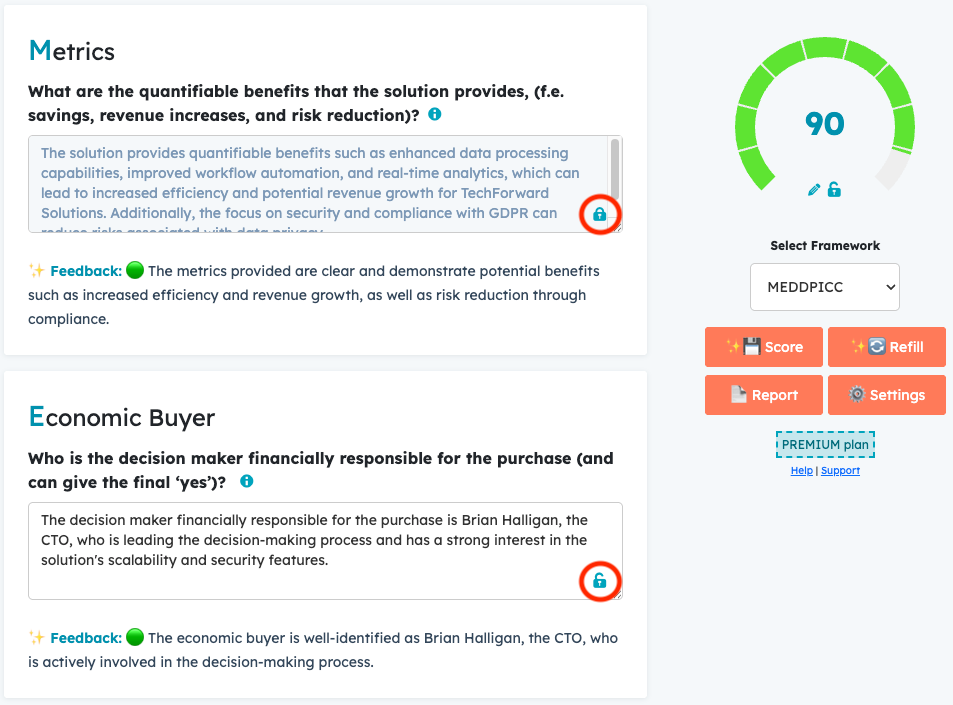Click inside the Metrics answer text area
Viewport: 953px width, 705px height.
[300, 184]
